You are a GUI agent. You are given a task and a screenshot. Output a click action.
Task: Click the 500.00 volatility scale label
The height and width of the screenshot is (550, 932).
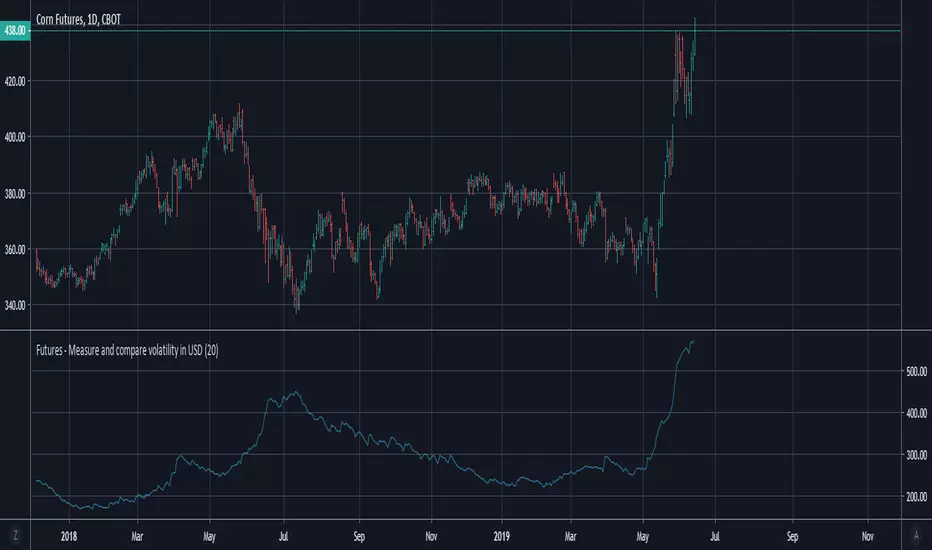point(916,371)
